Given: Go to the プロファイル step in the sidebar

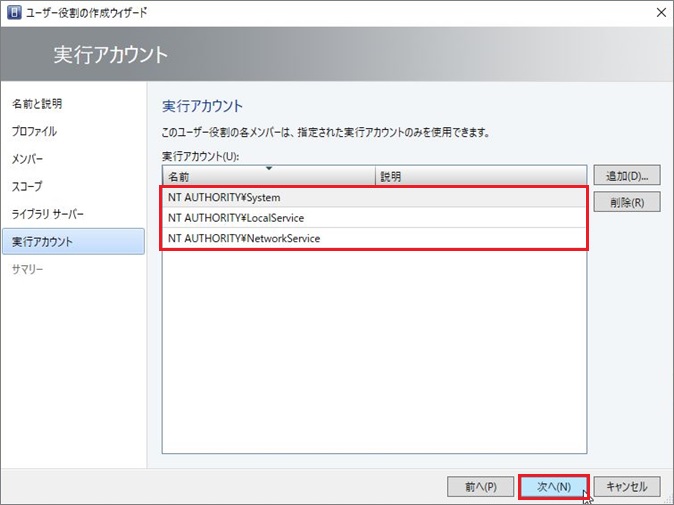Looking at the screenshot, I should click(34, 131).
